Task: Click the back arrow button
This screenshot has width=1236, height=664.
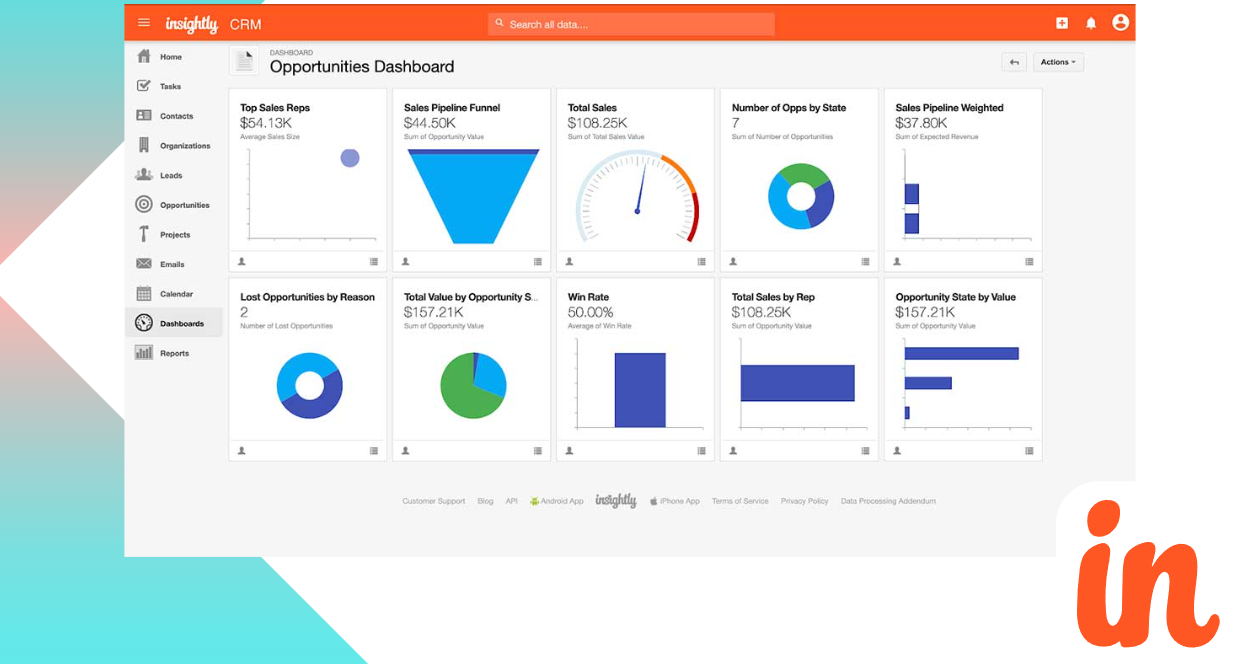Action: 1014,62
